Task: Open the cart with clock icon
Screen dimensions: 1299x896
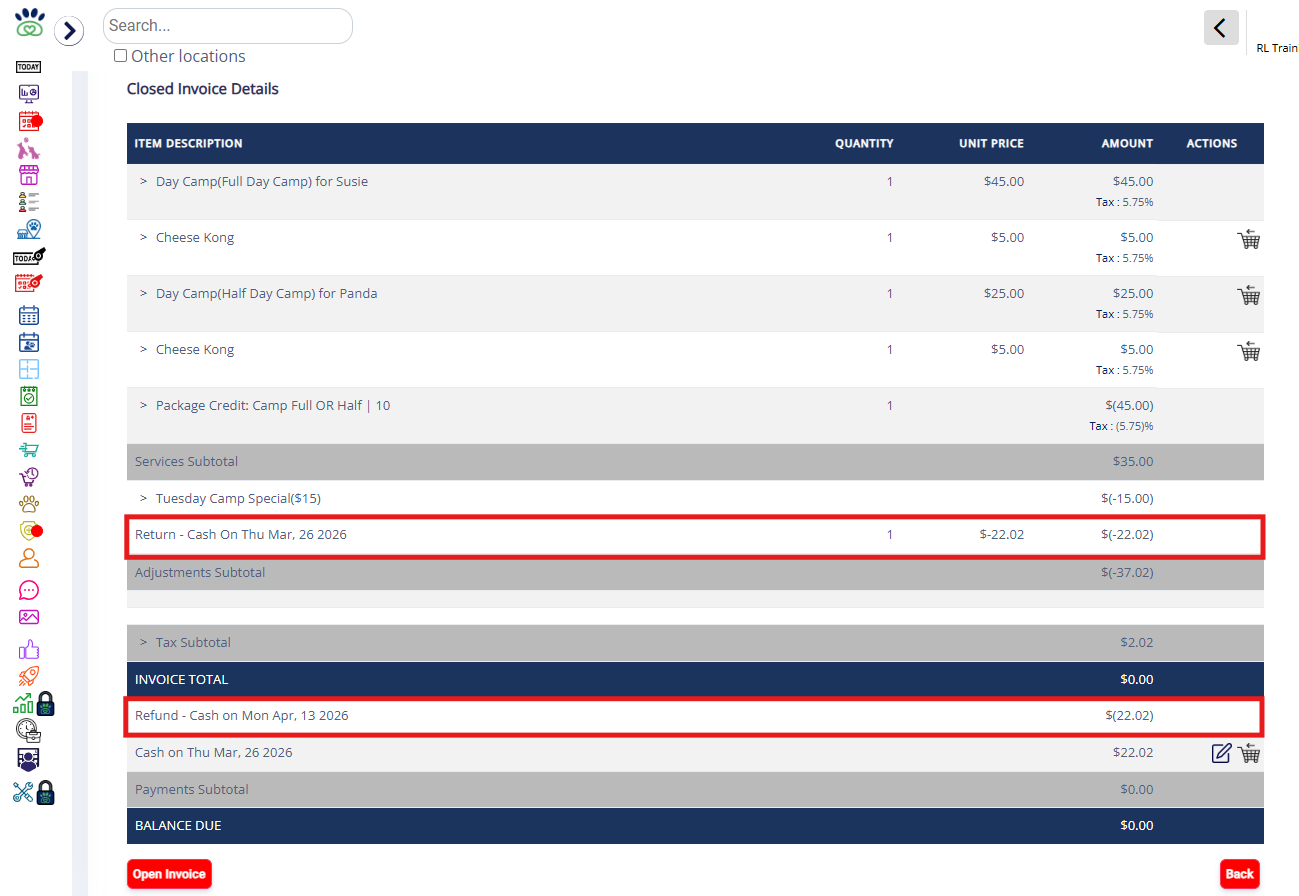Action: tap(29, 477)
